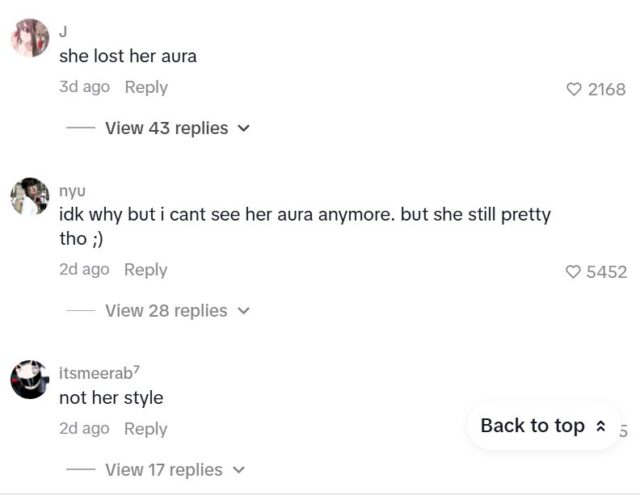Expand View 17 replies
This screenshot has height=500, width=640.
163,469
